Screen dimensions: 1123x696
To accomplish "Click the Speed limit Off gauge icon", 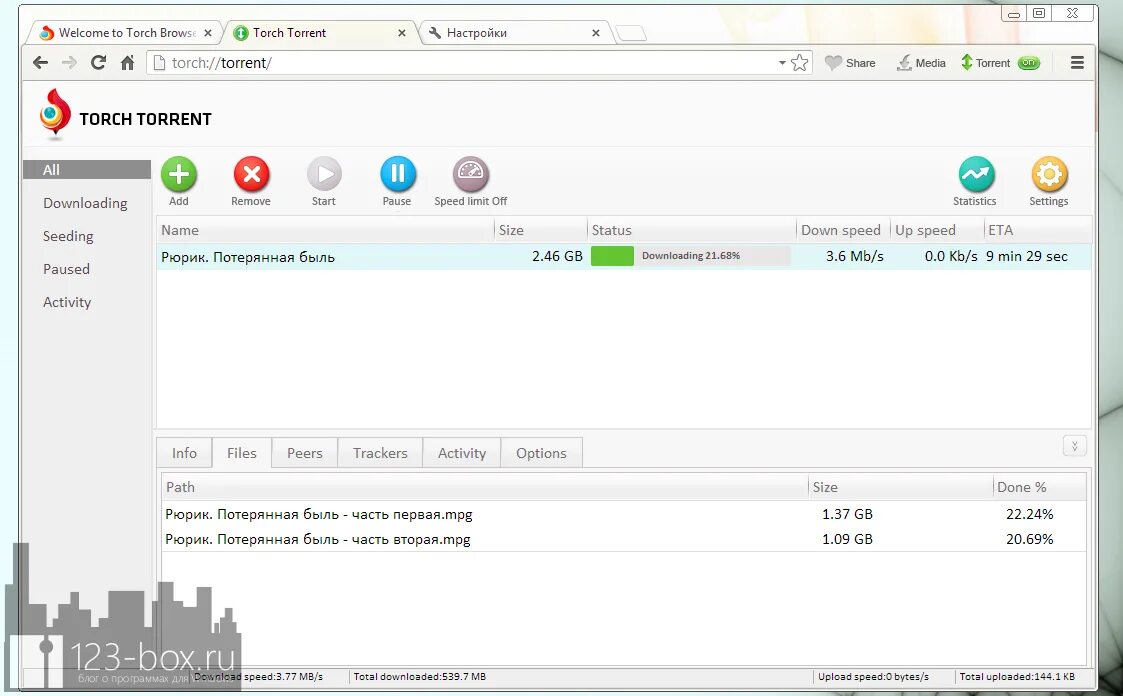I will coord(471,174).
